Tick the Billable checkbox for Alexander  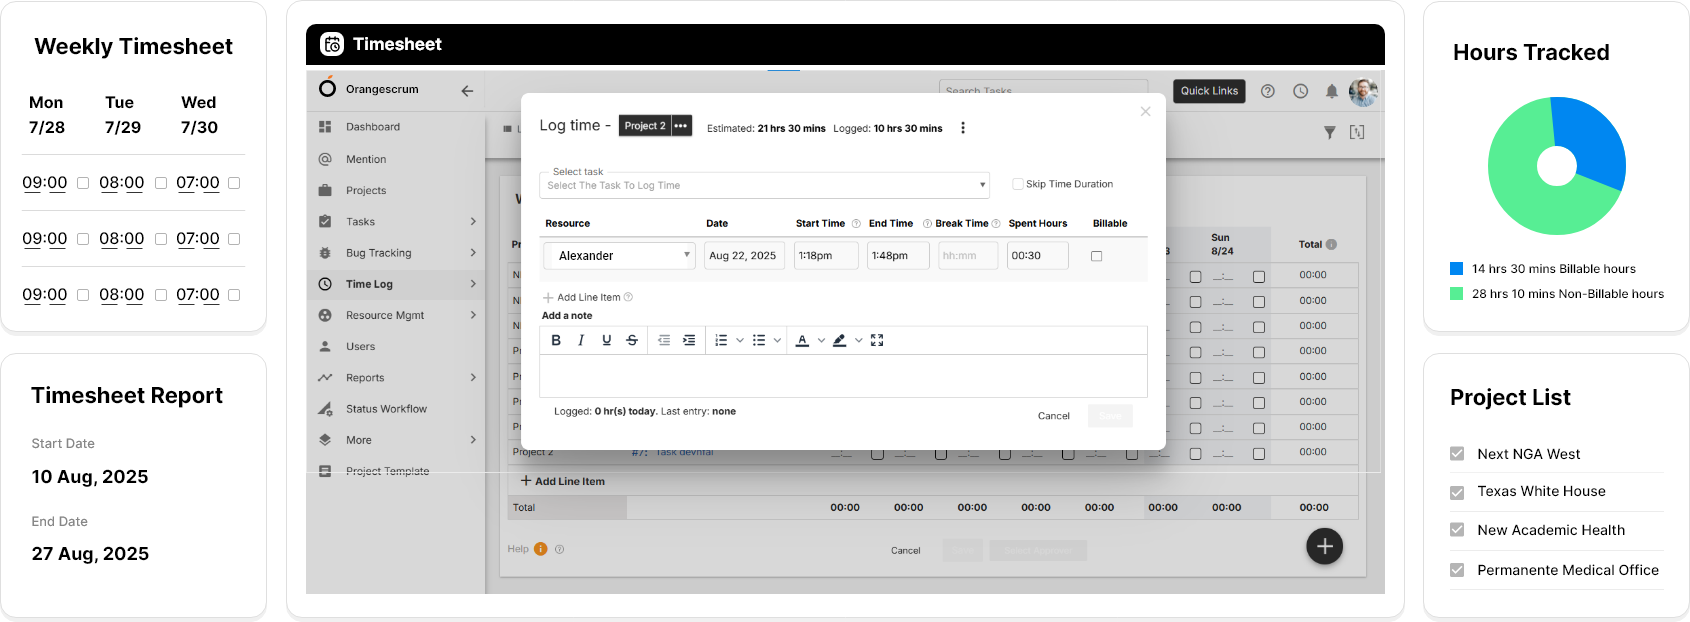coord(1097,256)
